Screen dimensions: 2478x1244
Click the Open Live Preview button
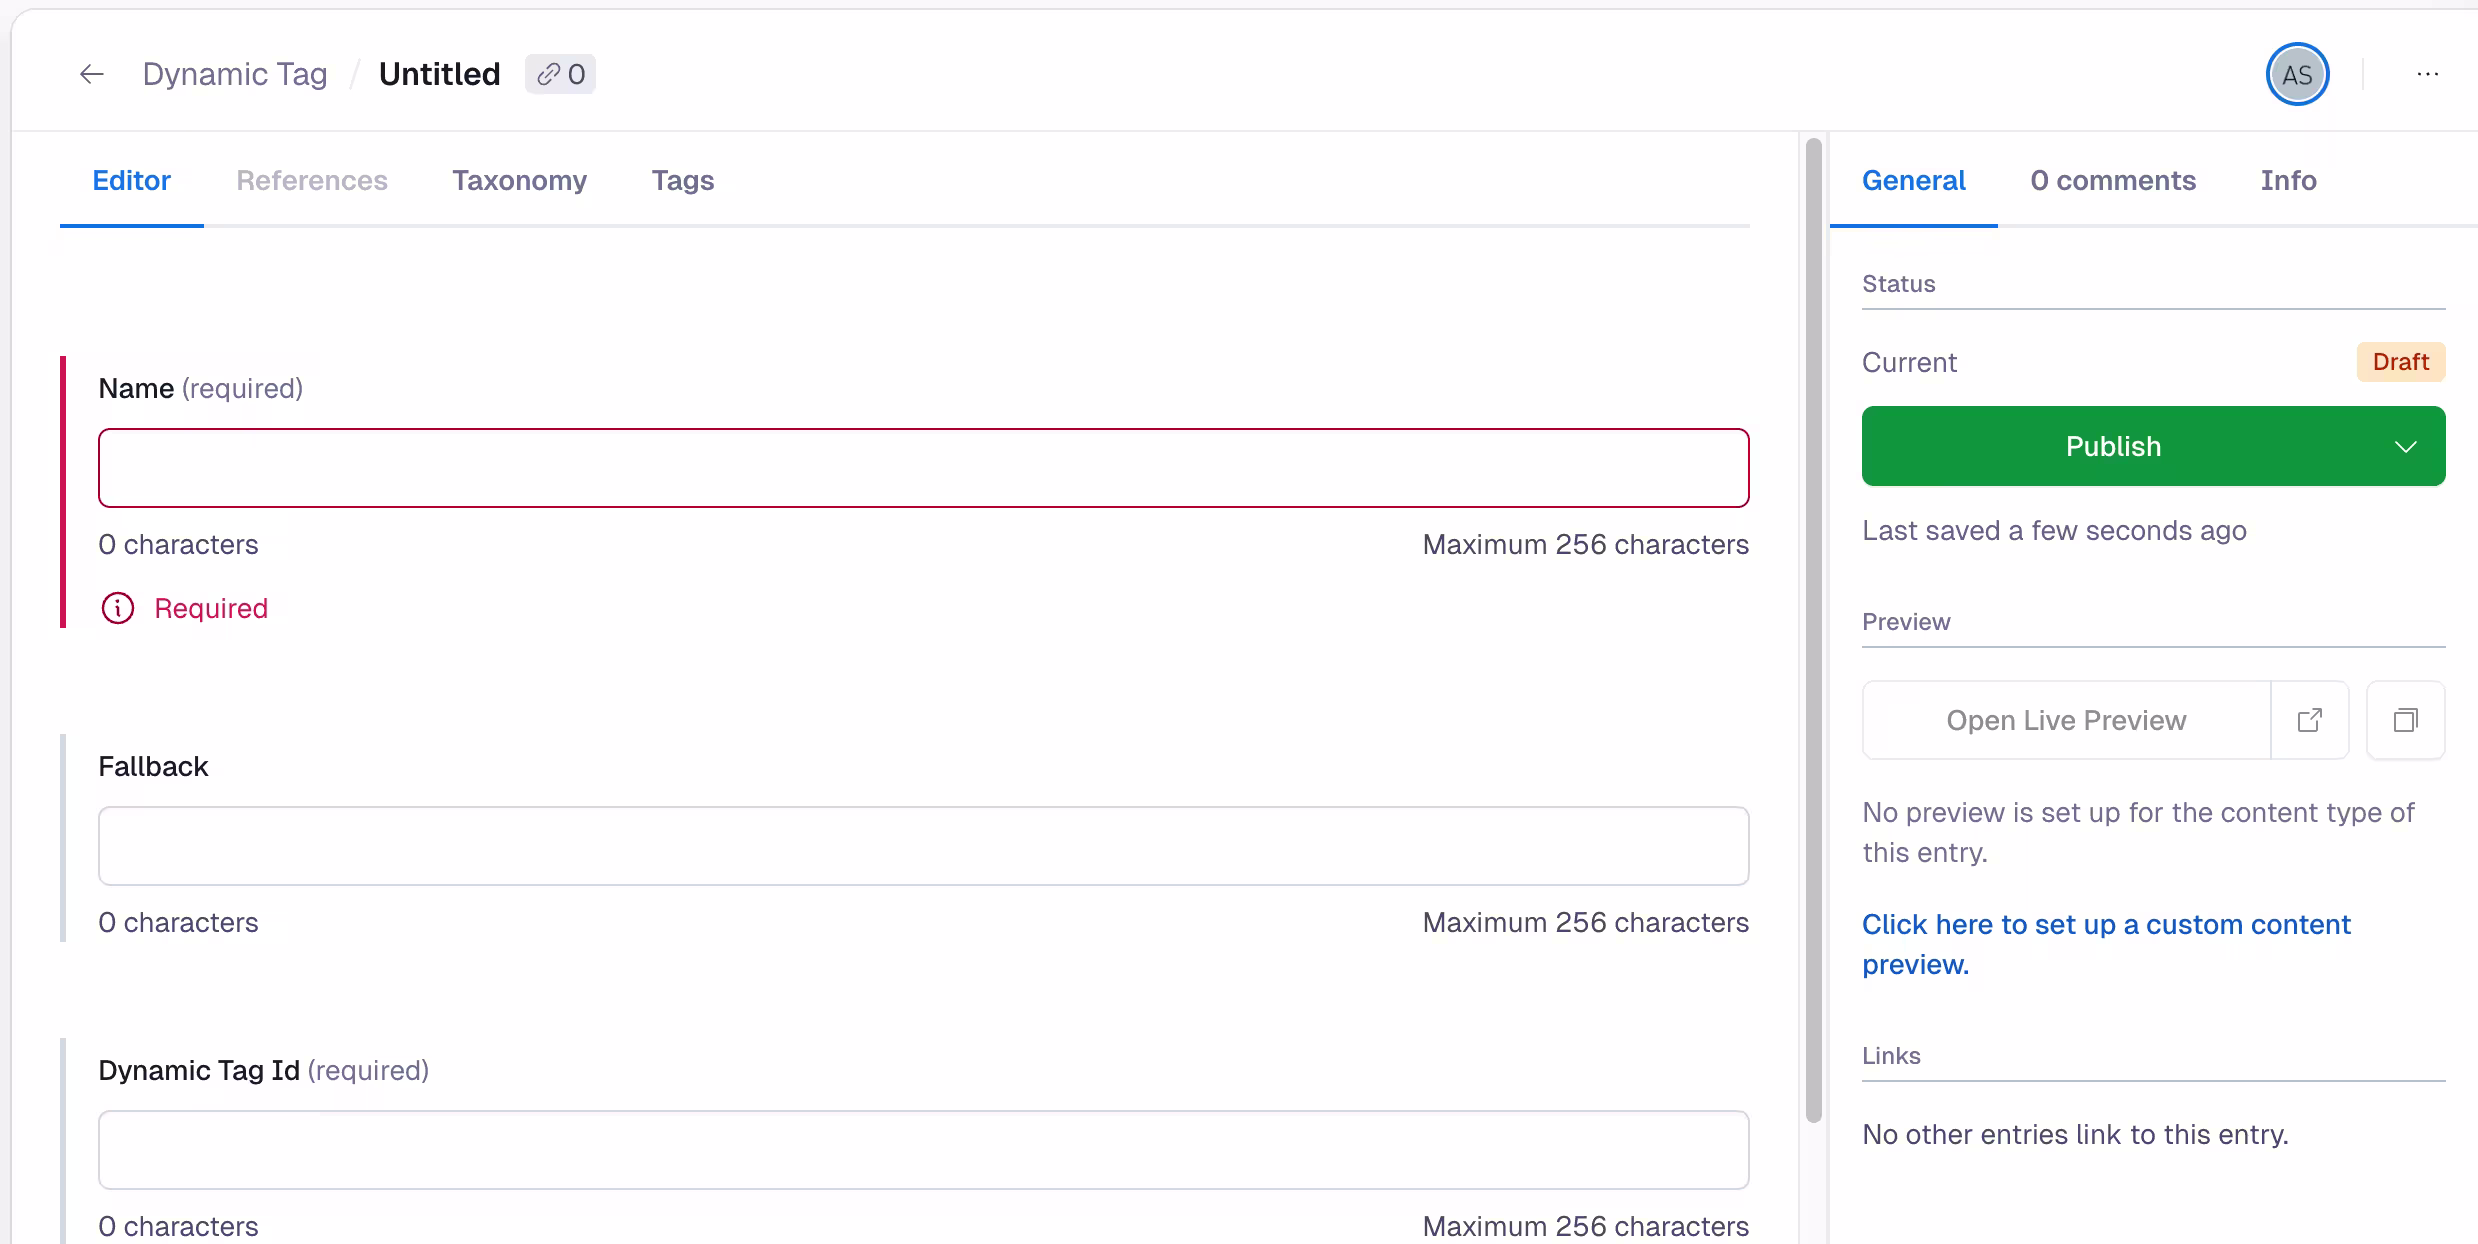point(2066,720)
